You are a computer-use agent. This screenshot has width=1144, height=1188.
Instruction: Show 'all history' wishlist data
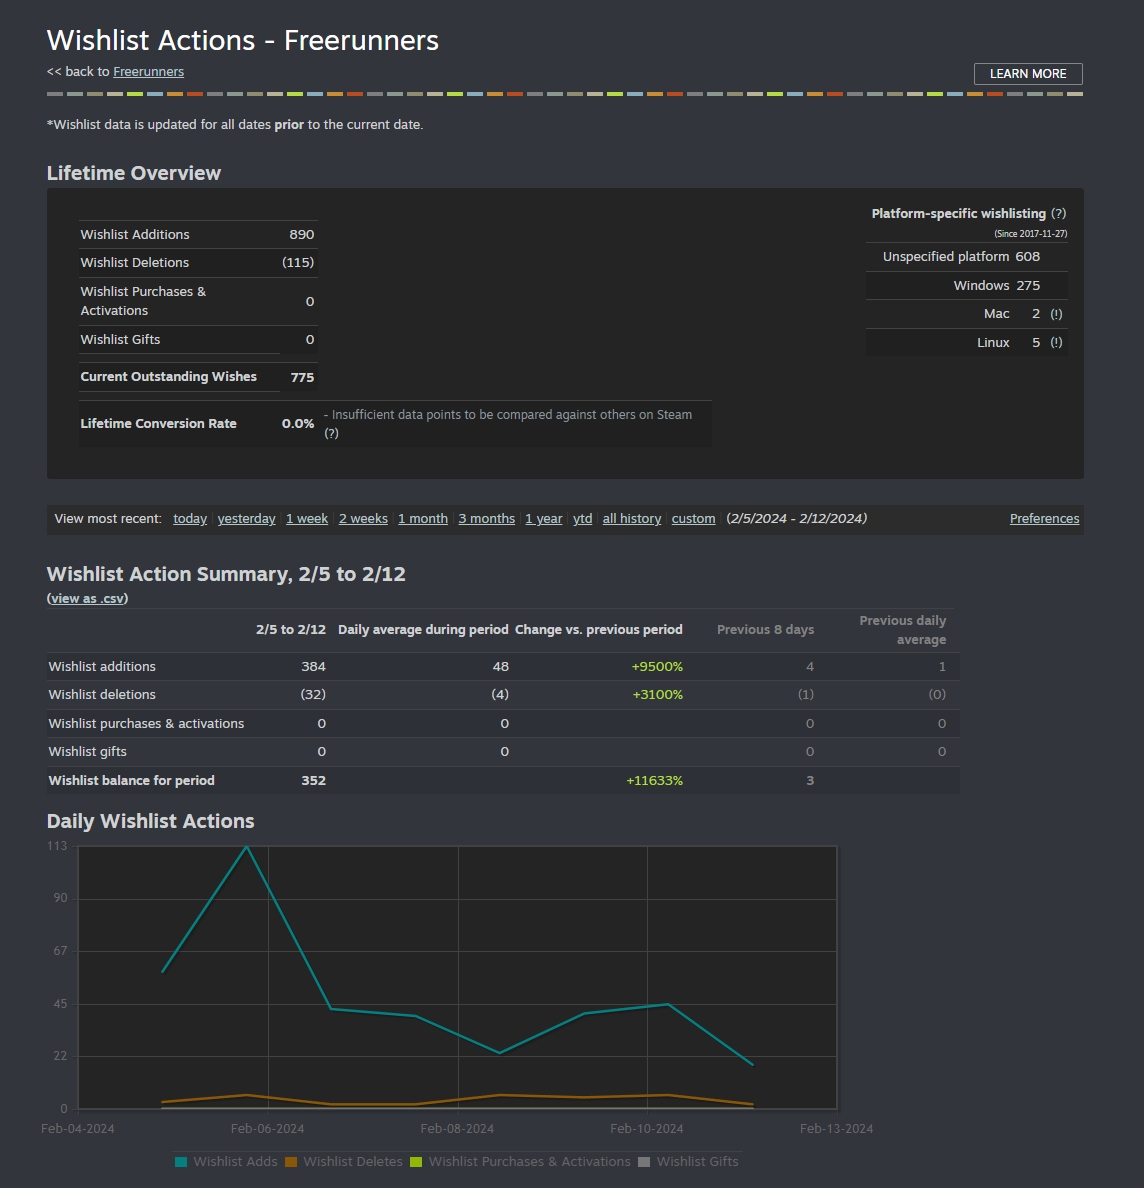pos(631,519)
